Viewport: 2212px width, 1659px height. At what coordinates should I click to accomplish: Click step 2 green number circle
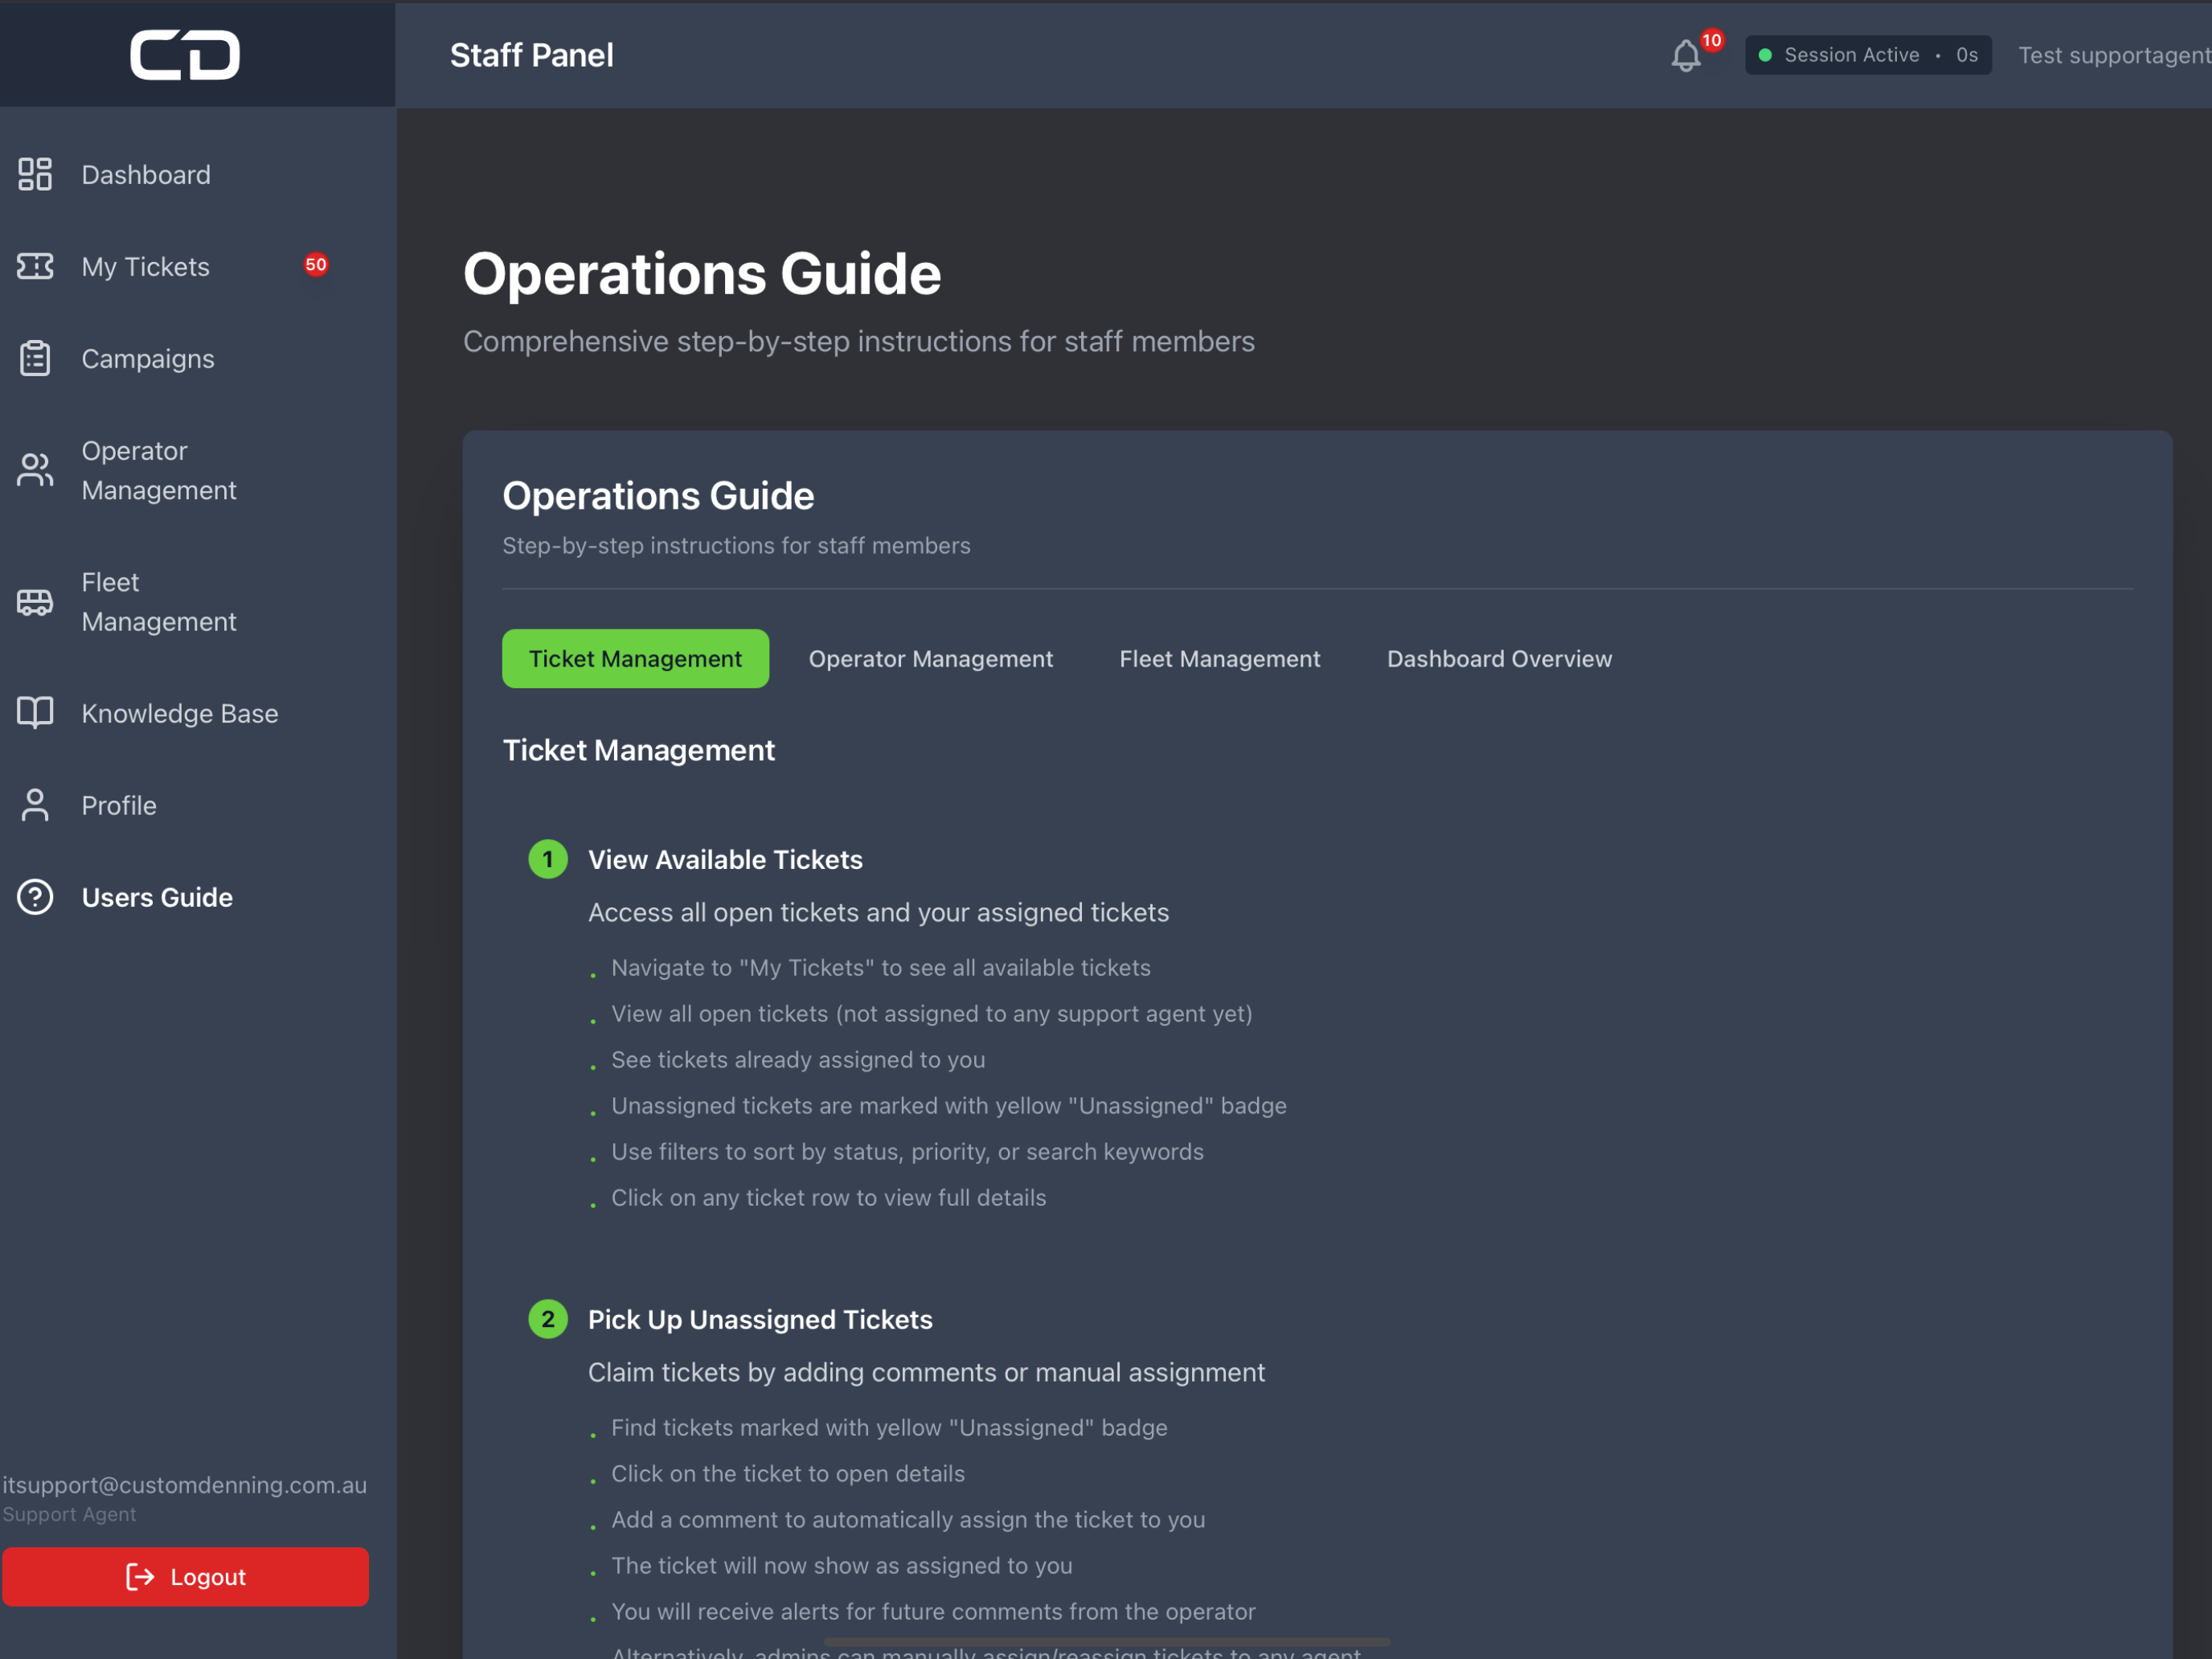(x=548, y=1319)
